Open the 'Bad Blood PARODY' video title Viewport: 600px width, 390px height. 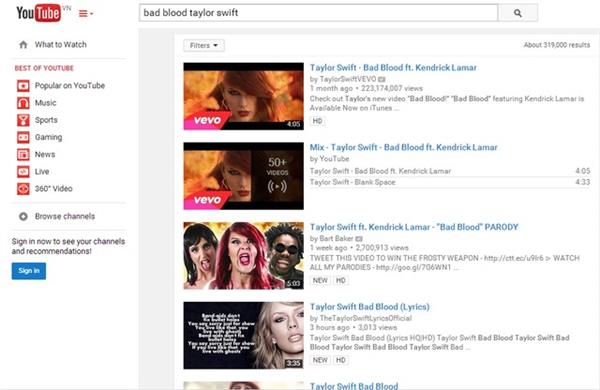pos(414,227)
